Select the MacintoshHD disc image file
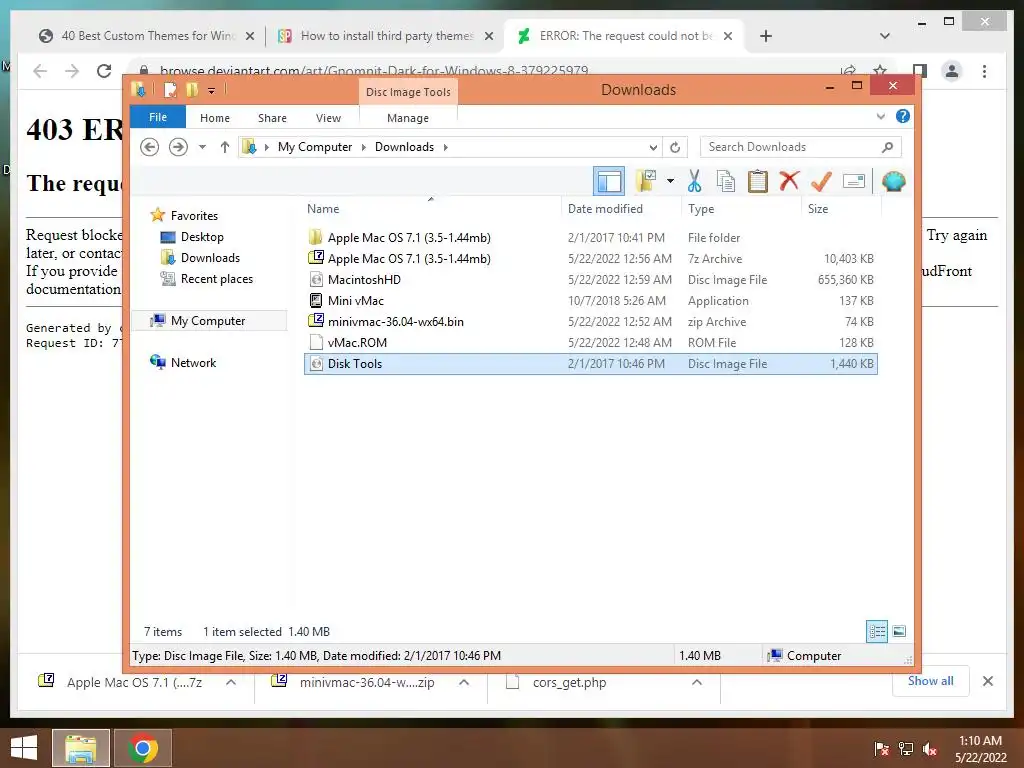This screenshot has width=1024, height=768. click(x=590, y=280)
